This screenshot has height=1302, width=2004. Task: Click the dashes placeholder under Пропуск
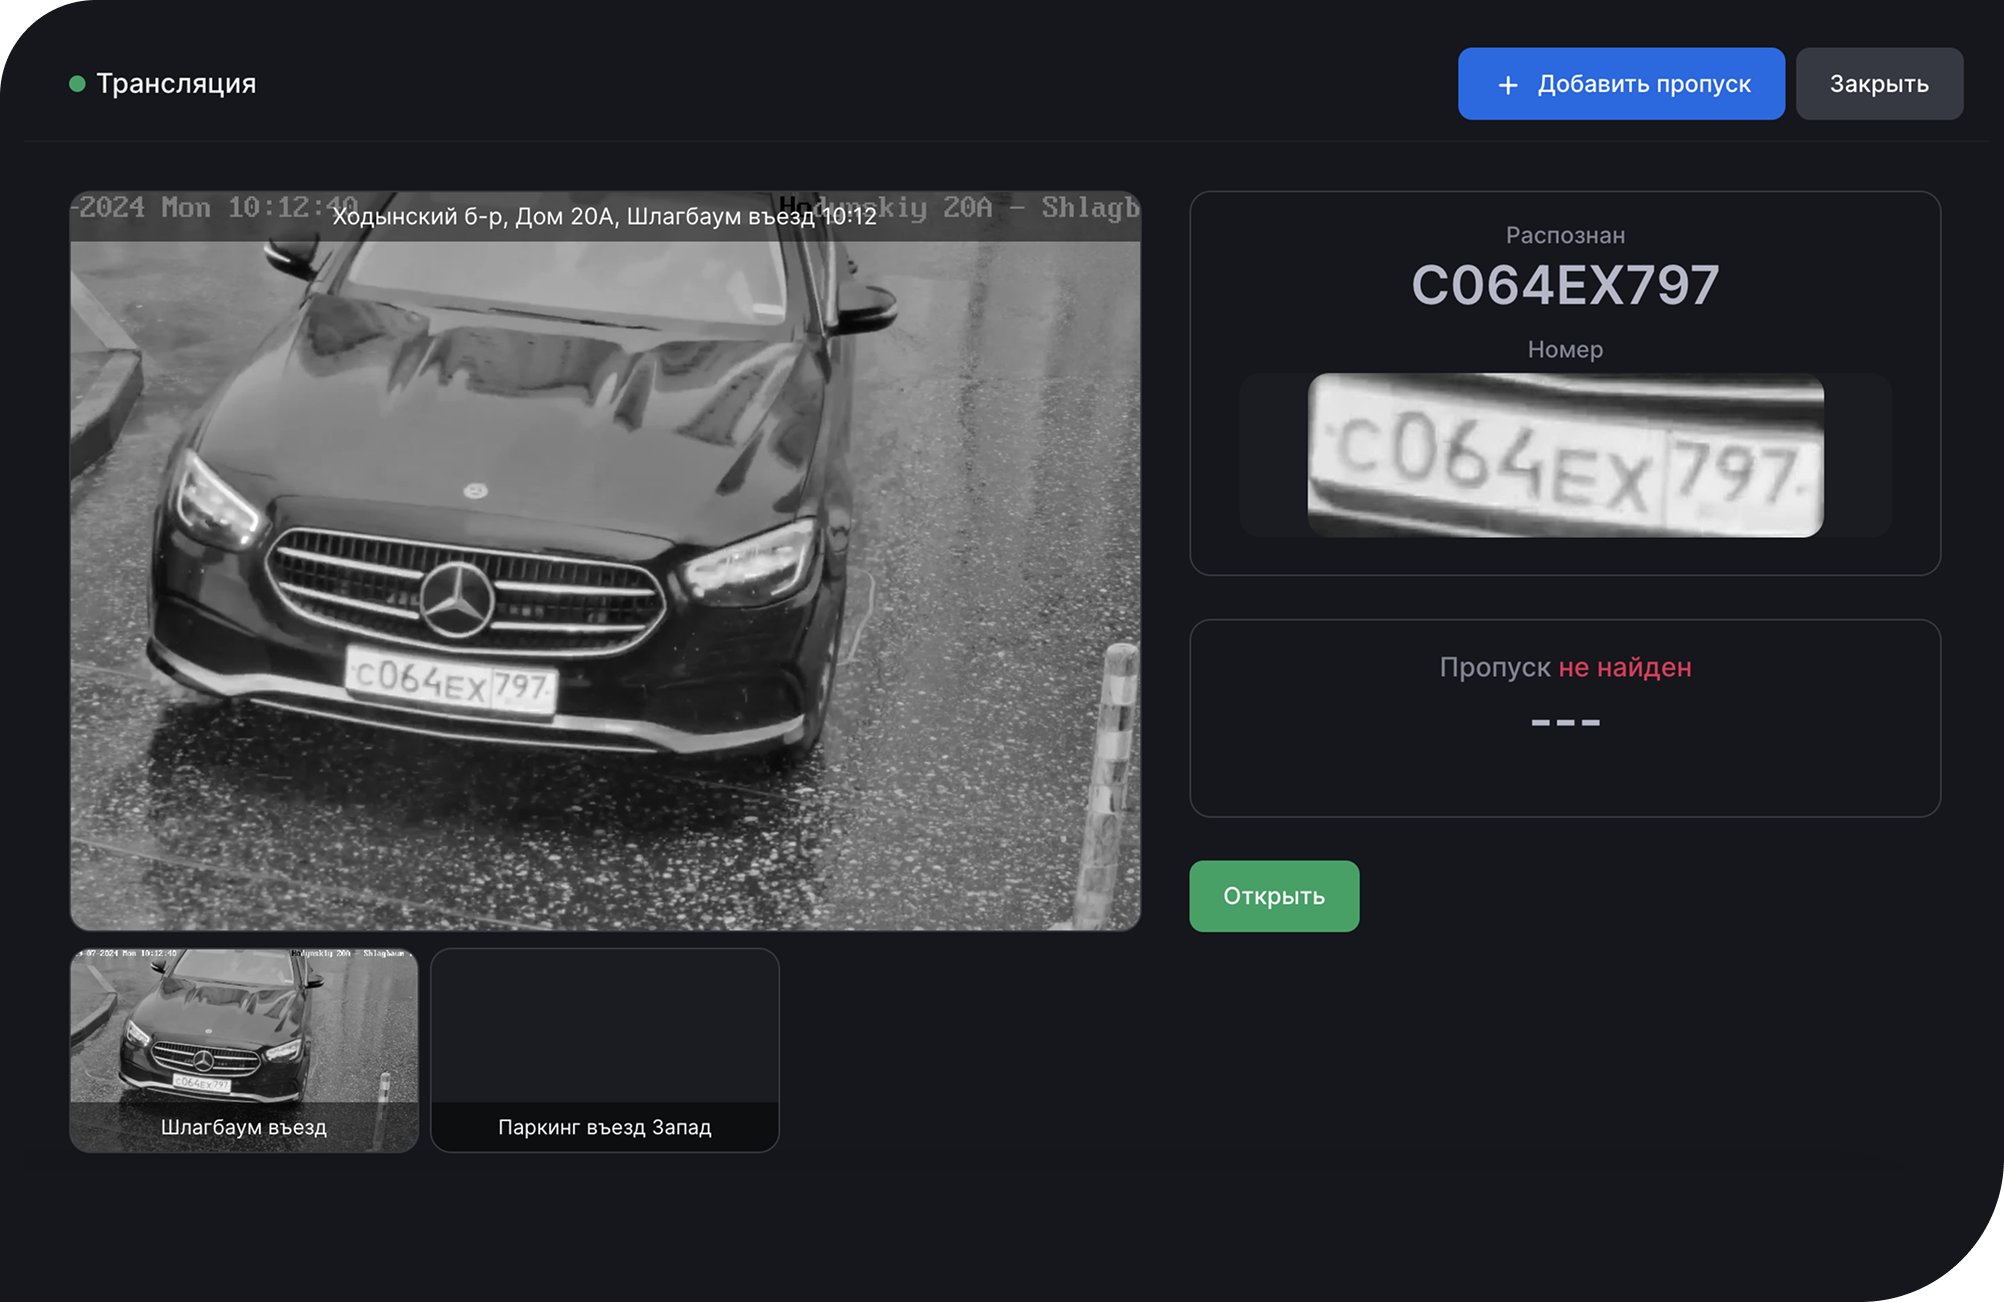[1565, 722]
